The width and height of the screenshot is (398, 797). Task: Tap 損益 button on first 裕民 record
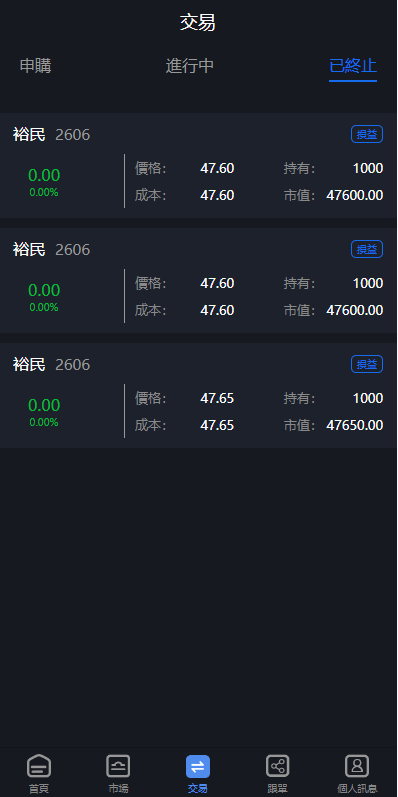pos(366,134)
